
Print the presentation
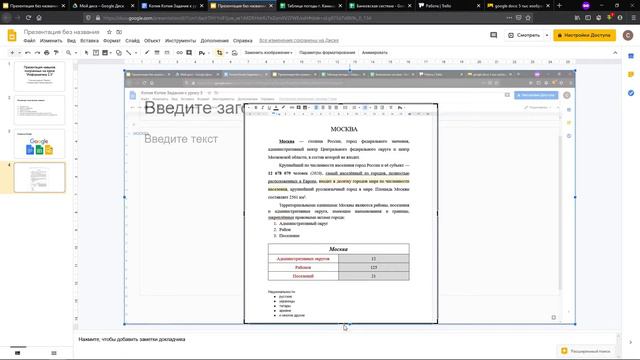47,53
